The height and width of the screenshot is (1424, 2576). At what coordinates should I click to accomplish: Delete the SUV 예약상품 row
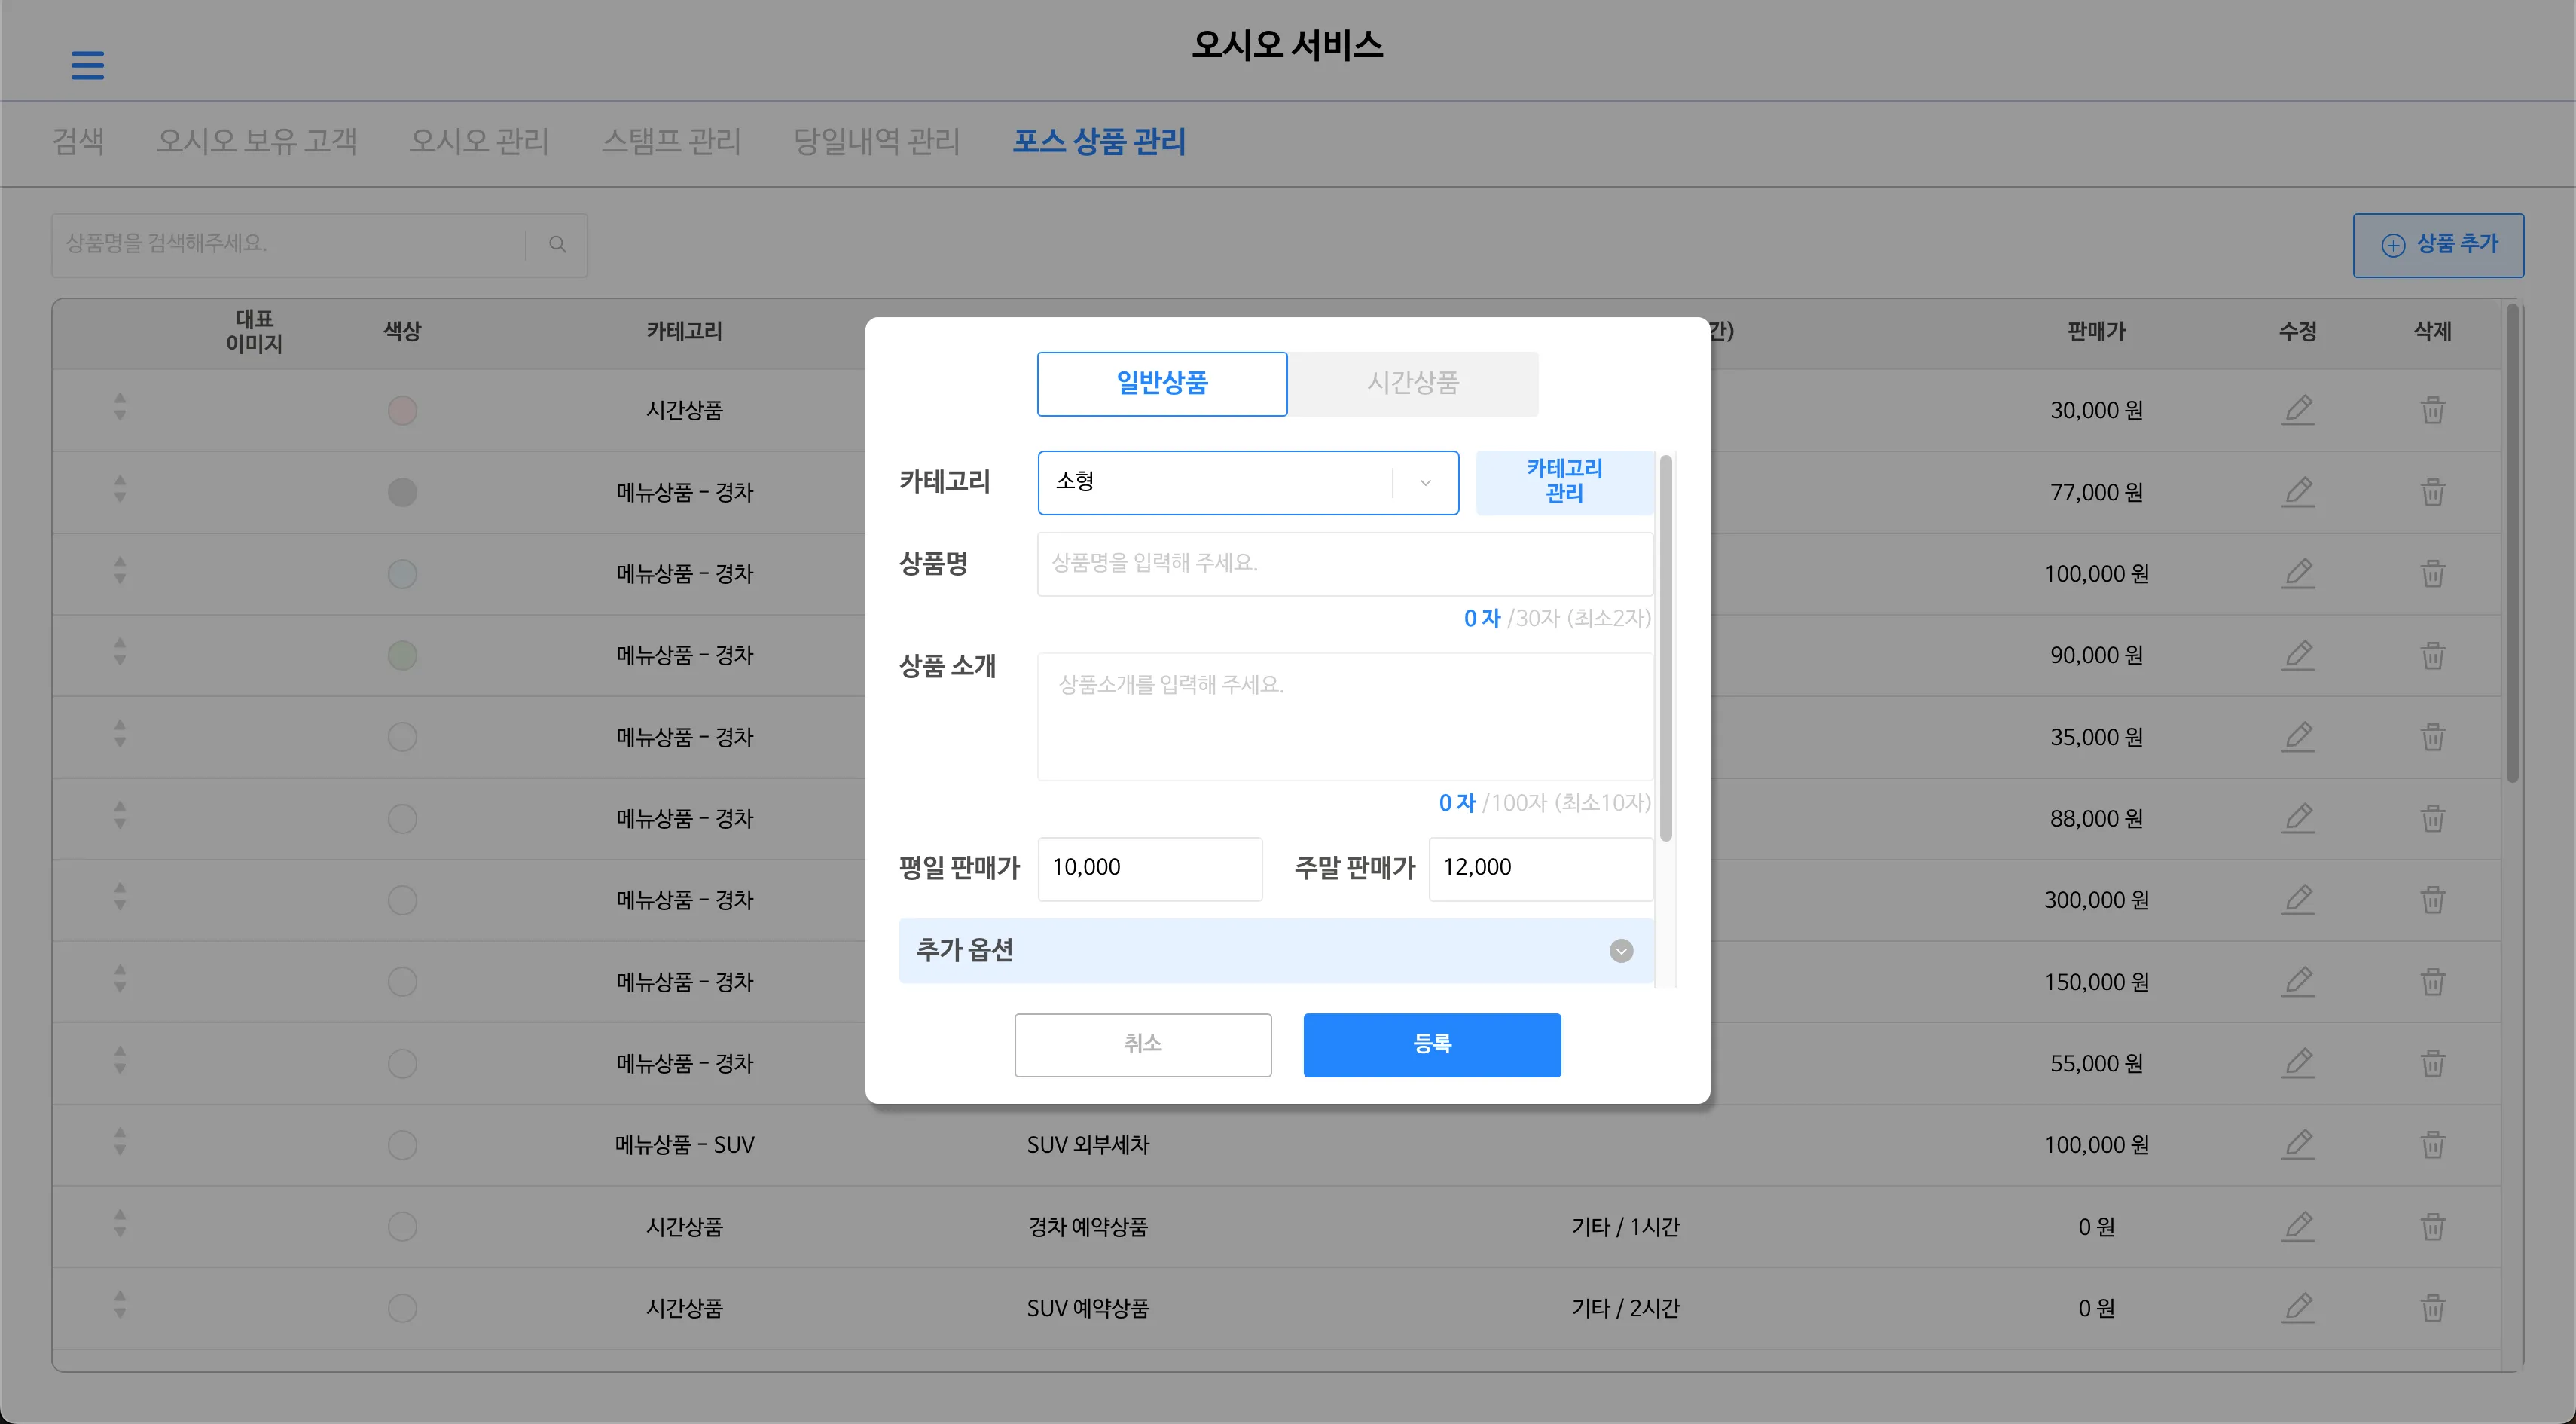pos(2432,1308)
